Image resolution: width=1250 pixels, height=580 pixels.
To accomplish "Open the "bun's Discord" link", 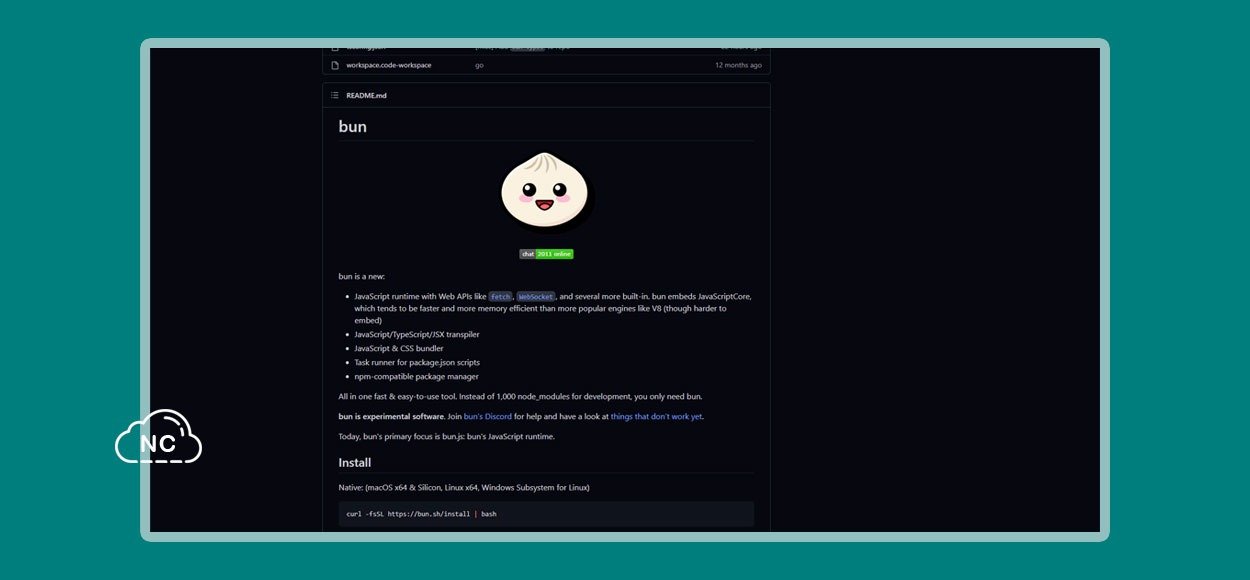I will click(x=488, y=416).
